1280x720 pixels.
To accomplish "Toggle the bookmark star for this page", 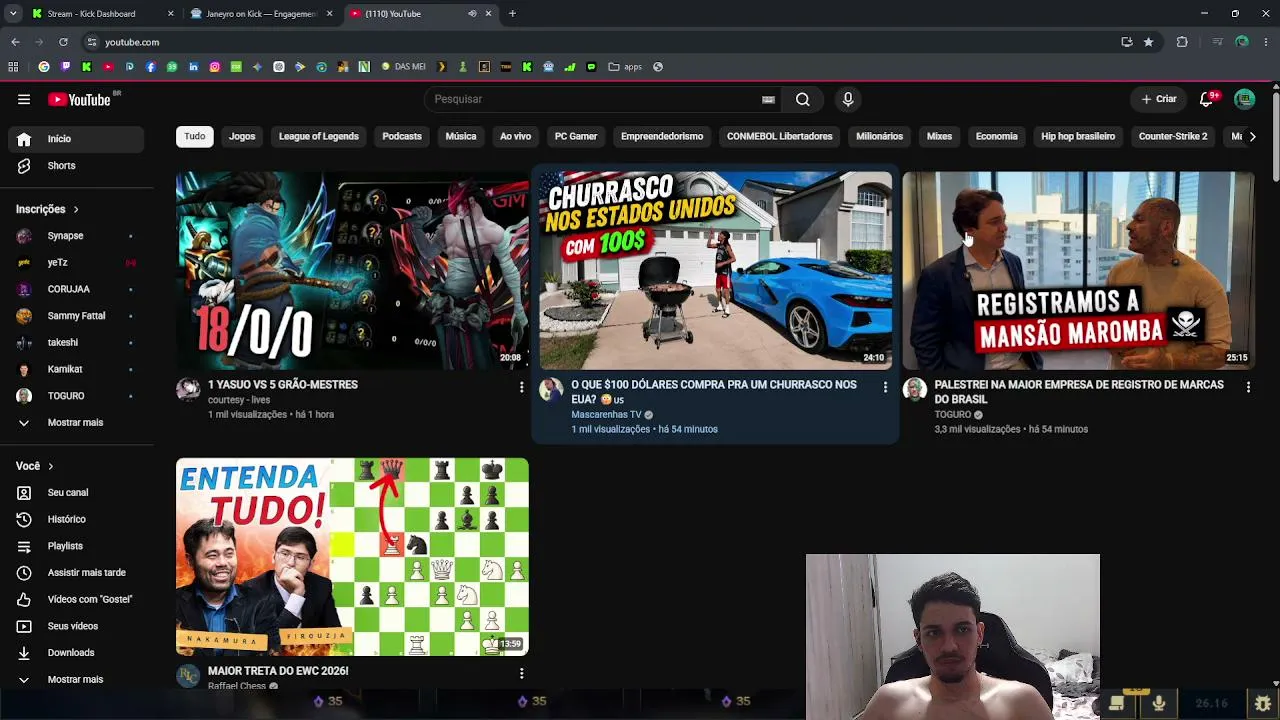I will pos(1148,42).
